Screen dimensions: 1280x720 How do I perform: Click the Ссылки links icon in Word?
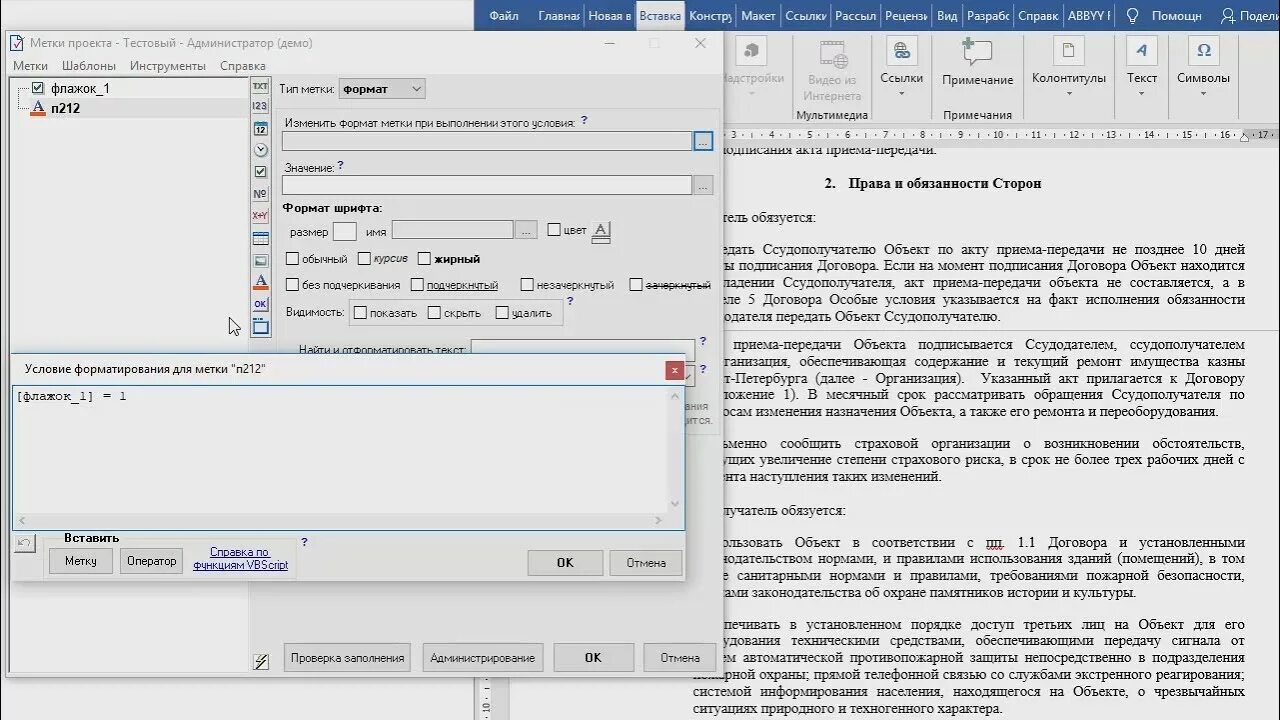click(x=901, y=51)
